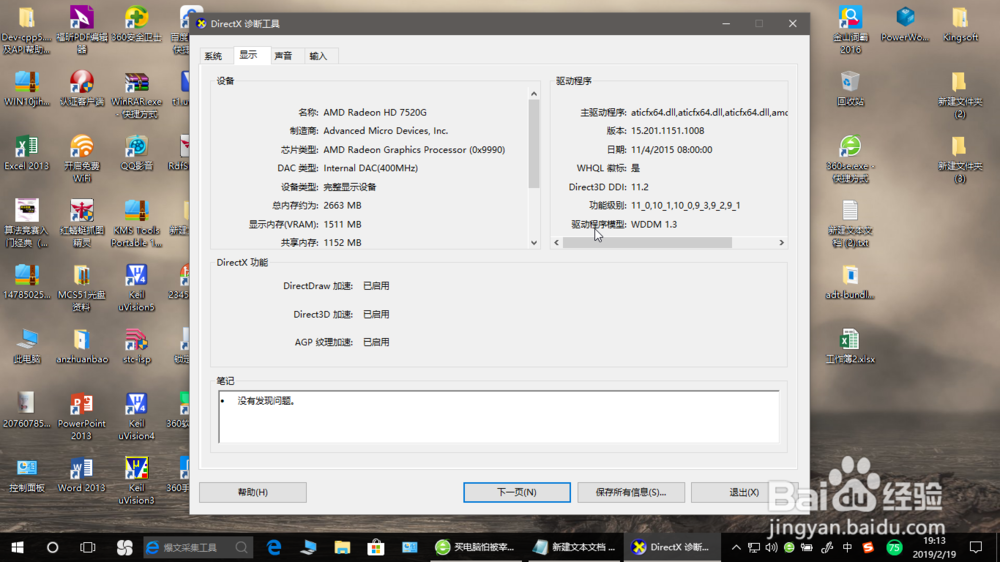The image size is (1000, 562).
Task: Select Keil uVision5 desktop shortcut
Action: coord(136,288)
